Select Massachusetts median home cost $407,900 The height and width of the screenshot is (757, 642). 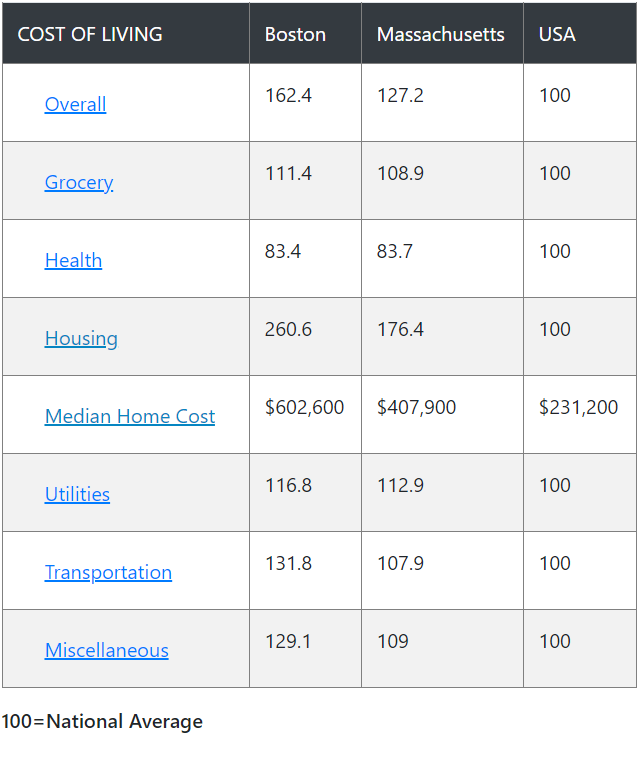[x=416, y=407]
